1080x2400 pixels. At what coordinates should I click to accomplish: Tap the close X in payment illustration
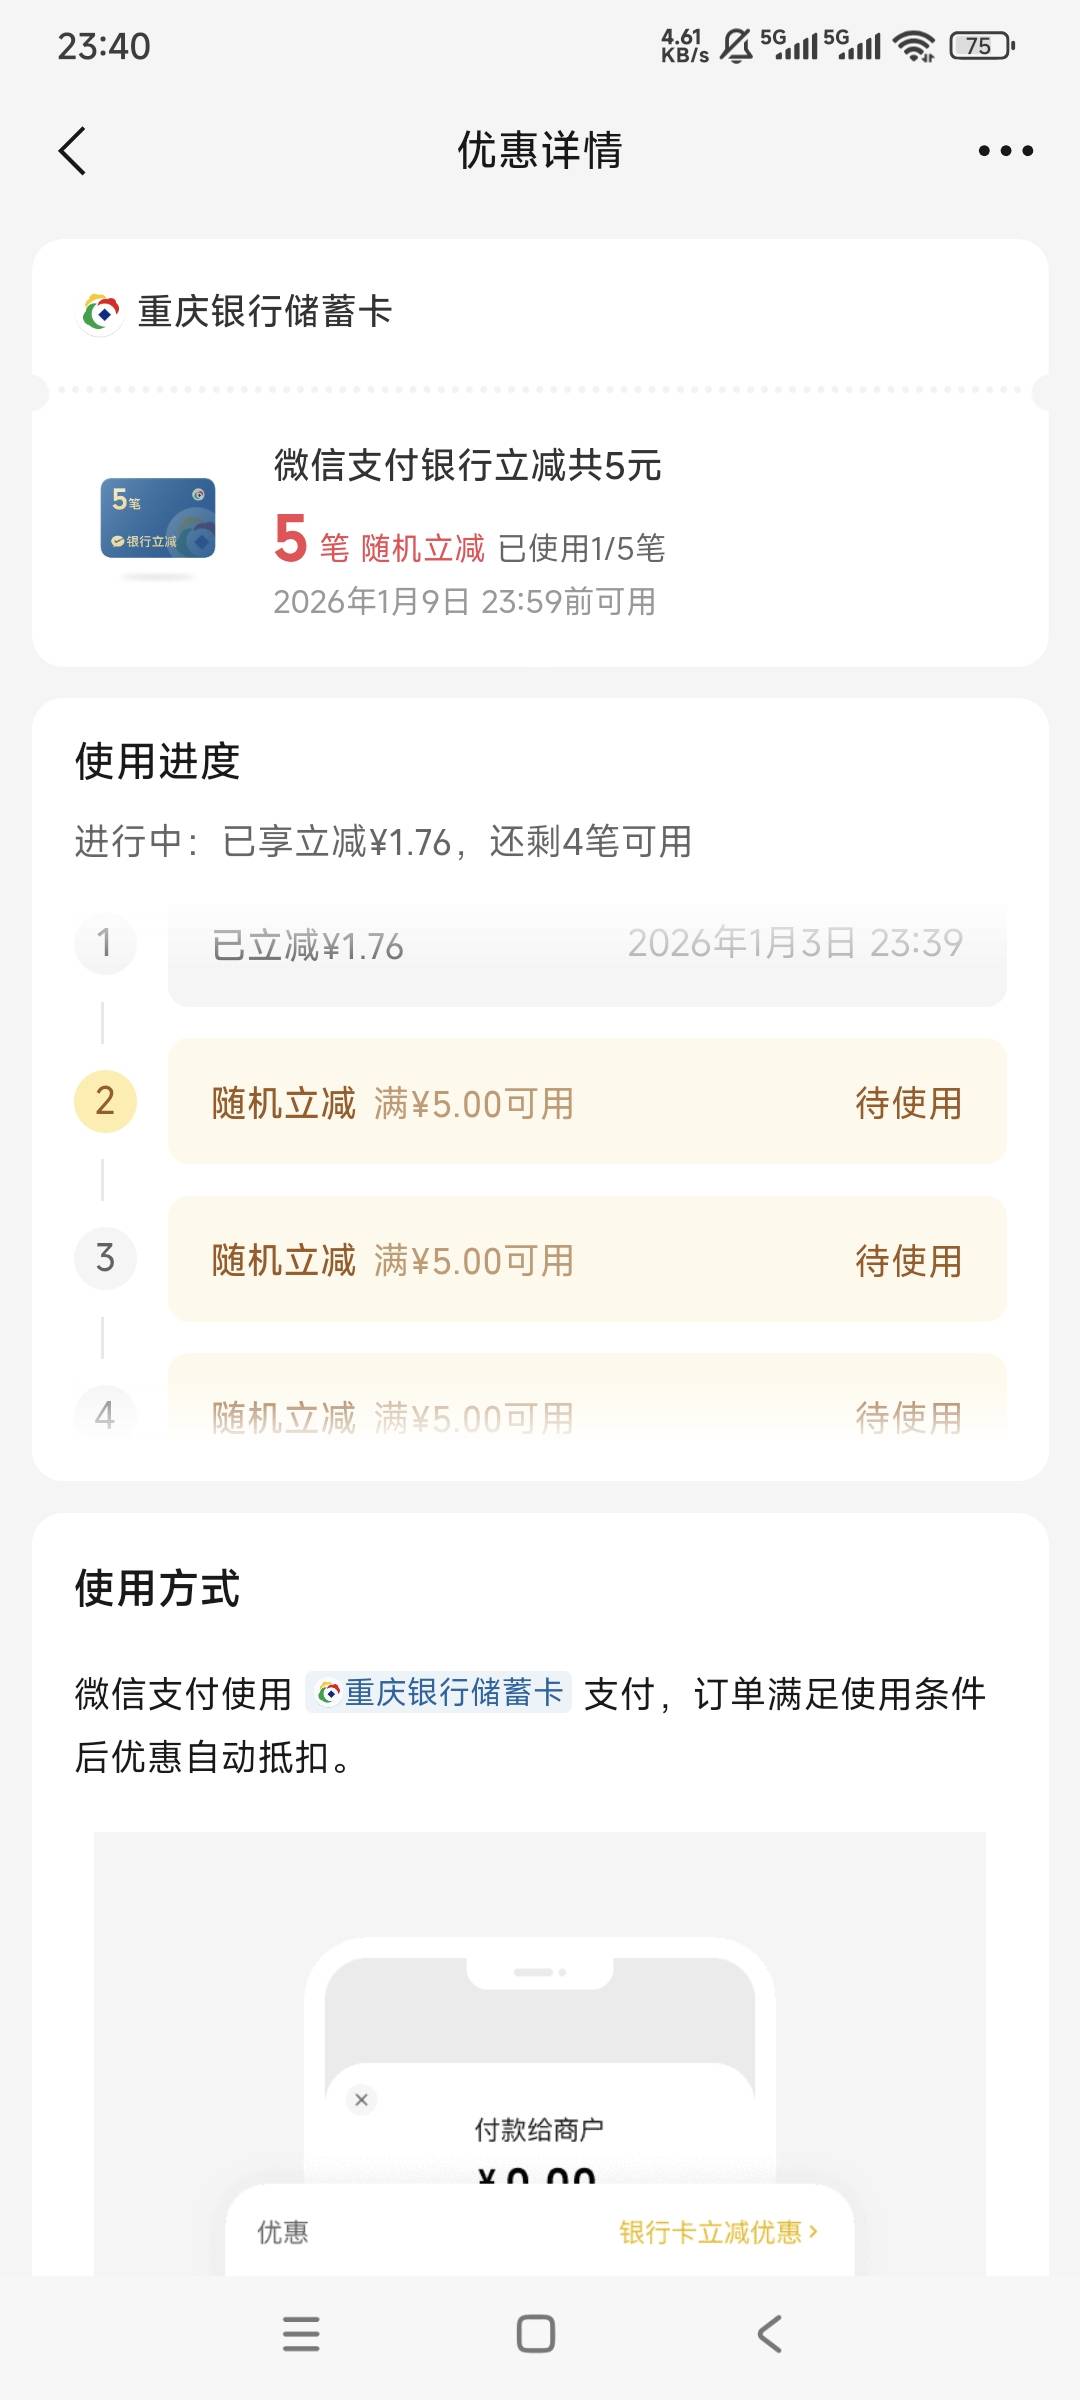pos(362,2100)
